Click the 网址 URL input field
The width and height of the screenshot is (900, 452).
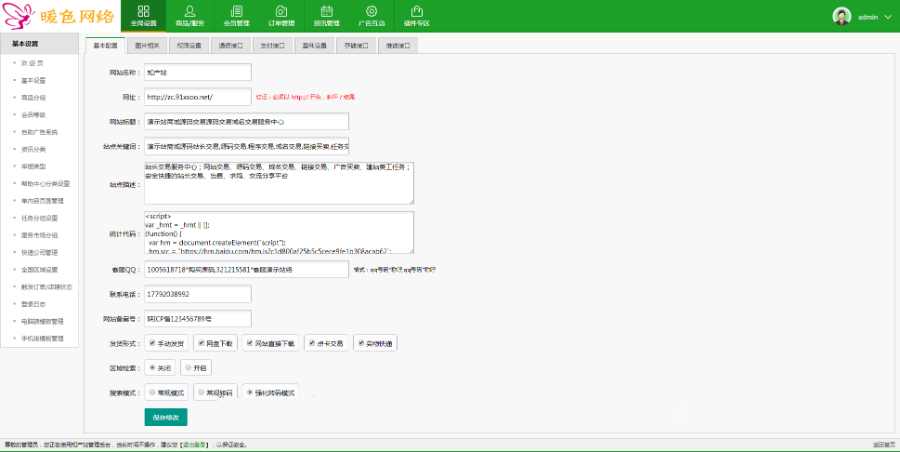[197, 97]
